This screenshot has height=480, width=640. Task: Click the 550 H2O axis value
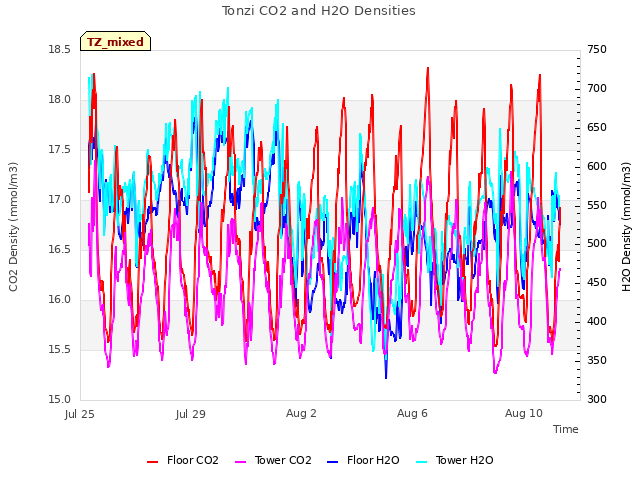pos(597,205)
